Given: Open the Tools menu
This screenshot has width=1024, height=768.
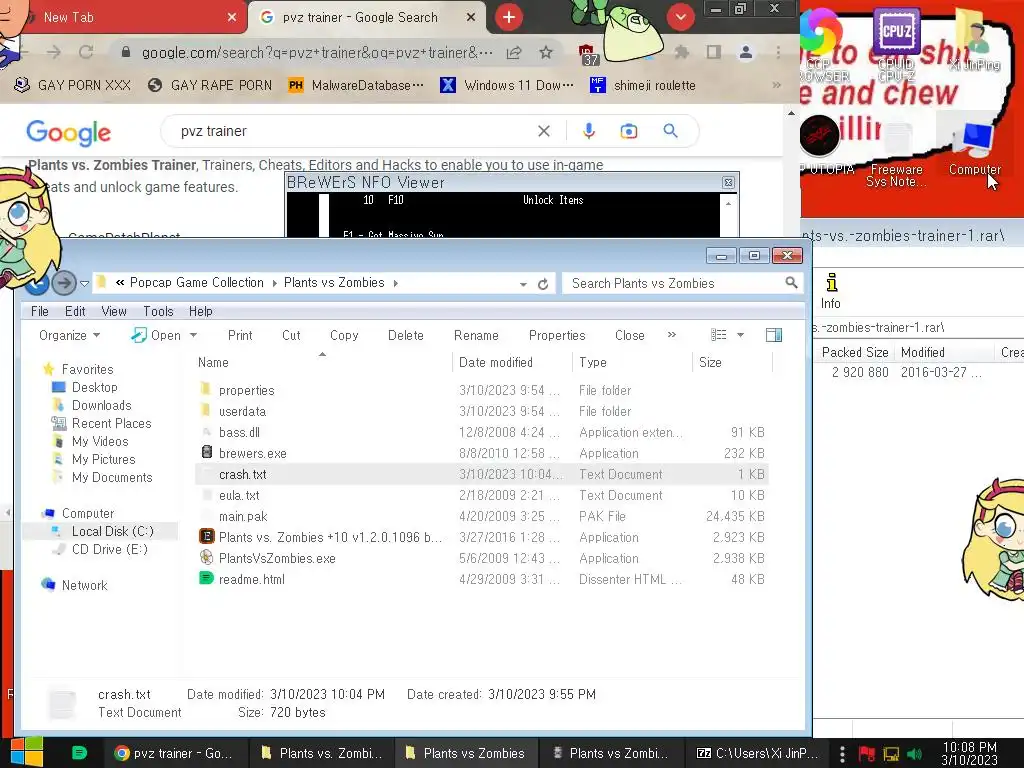Looking at the screenshot, I should (158, 312).
